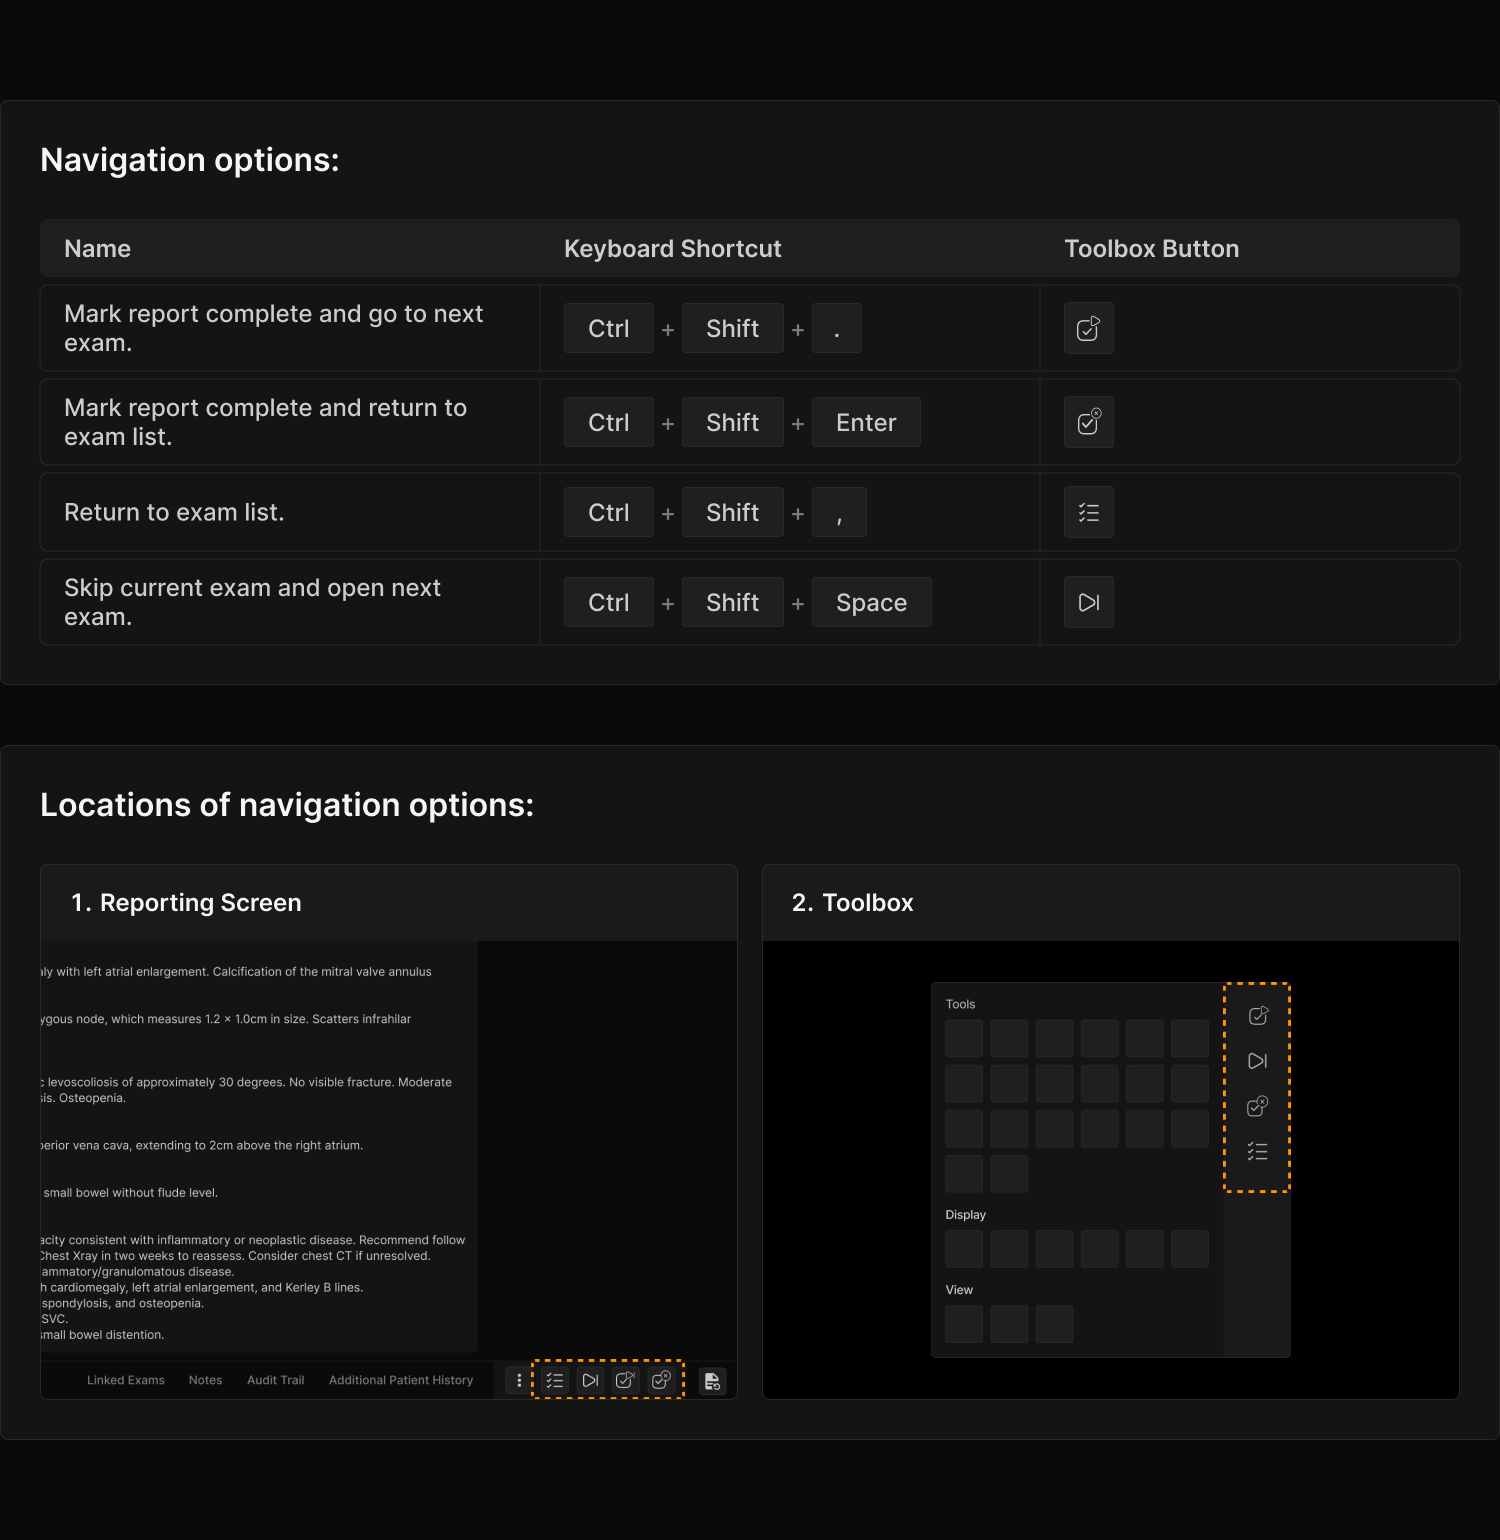Click Shift key in the Enter shortcut row
Viewport: 1500px width, 1540px height.
733,422
